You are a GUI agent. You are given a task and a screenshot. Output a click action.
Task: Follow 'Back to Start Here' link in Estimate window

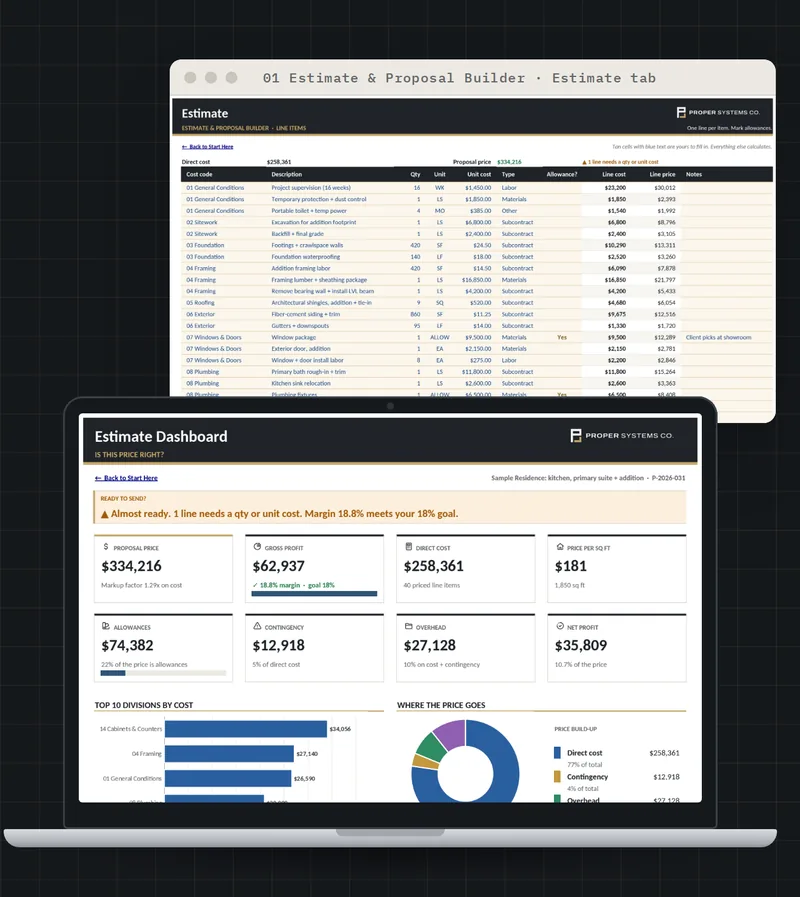point(207,147)
